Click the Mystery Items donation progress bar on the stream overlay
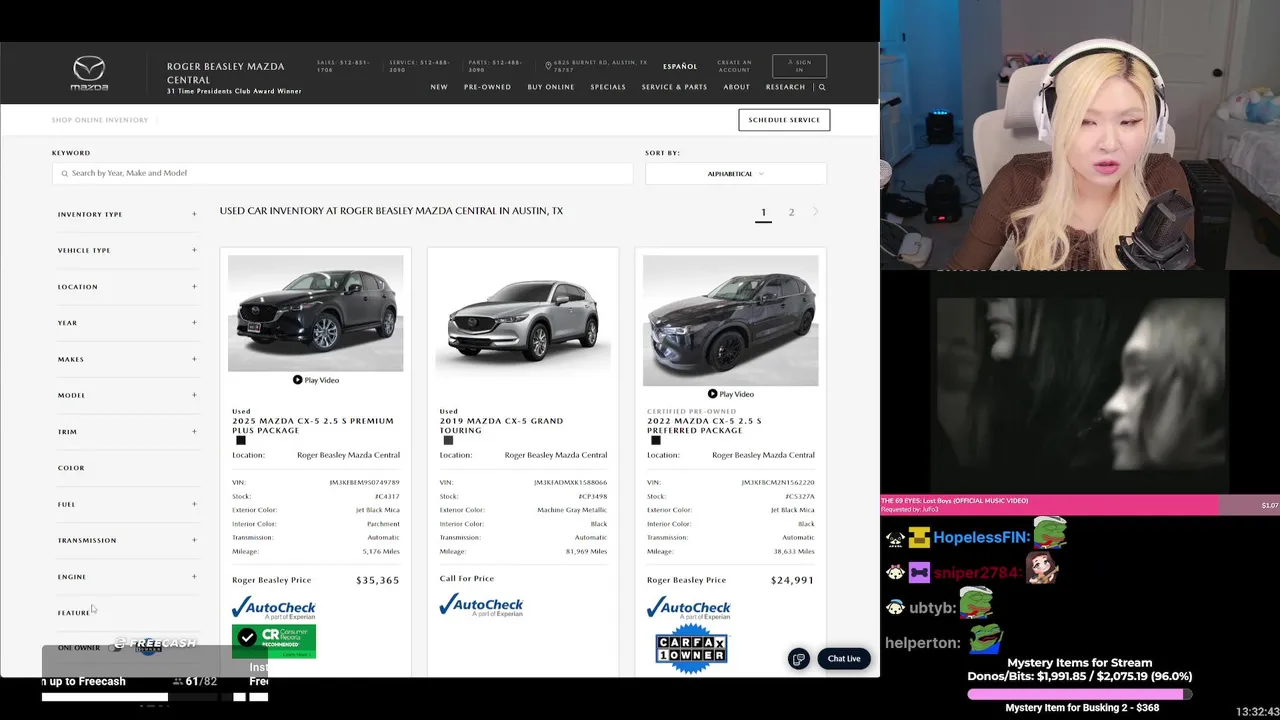Image resolution: width=1280 pixels, height=720 pixels. tap(1079, 693)
